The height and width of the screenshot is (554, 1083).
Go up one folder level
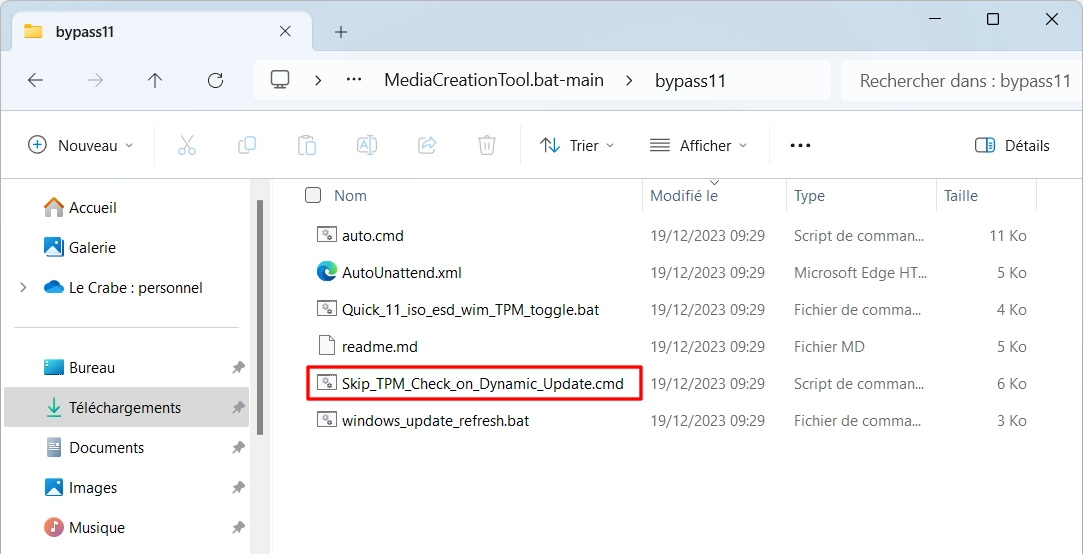[x=155, y=80]
